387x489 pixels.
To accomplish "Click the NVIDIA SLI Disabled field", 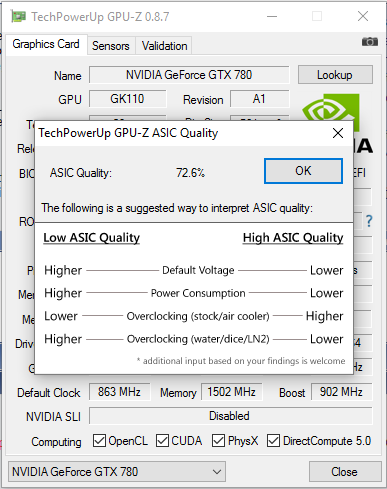I will tap(230, 416).
